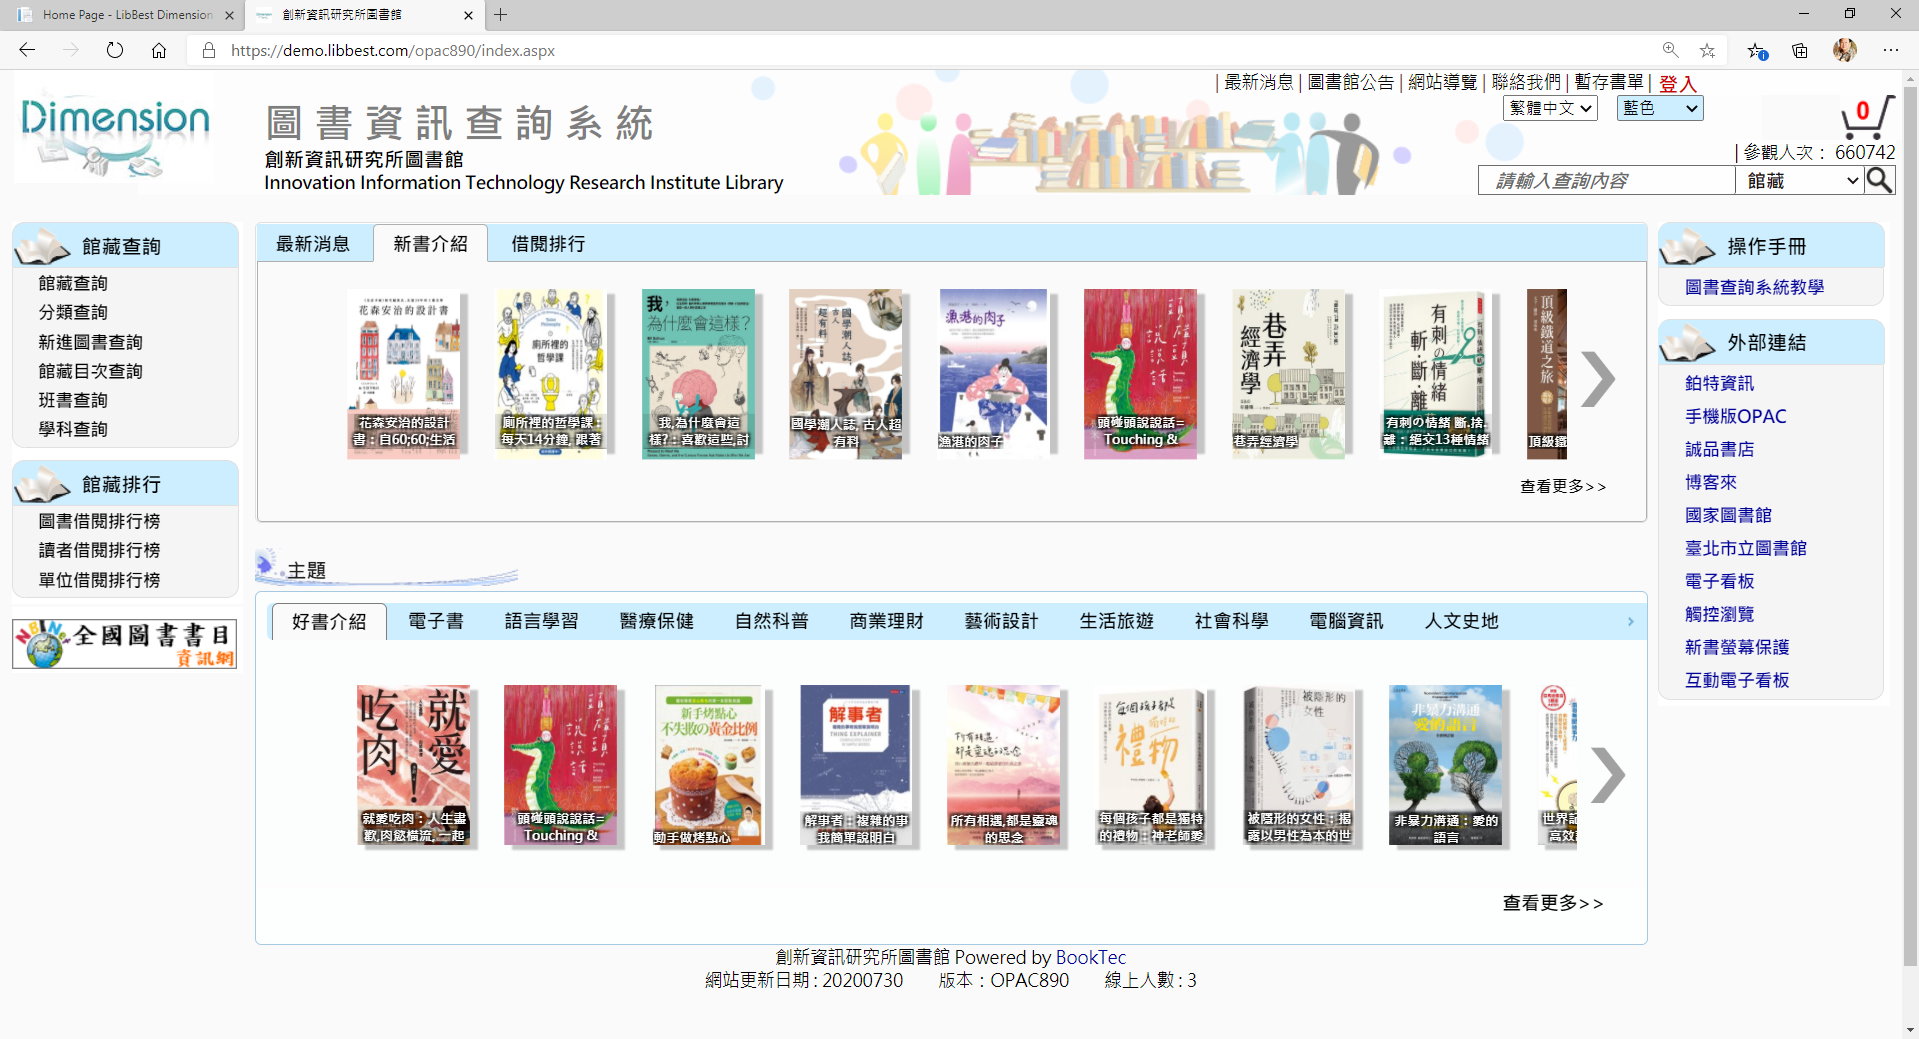Open 圖書借閱排行榜 in sidebar
1919x1039 pixels.
pyautogui.click(x=99, y=521)
